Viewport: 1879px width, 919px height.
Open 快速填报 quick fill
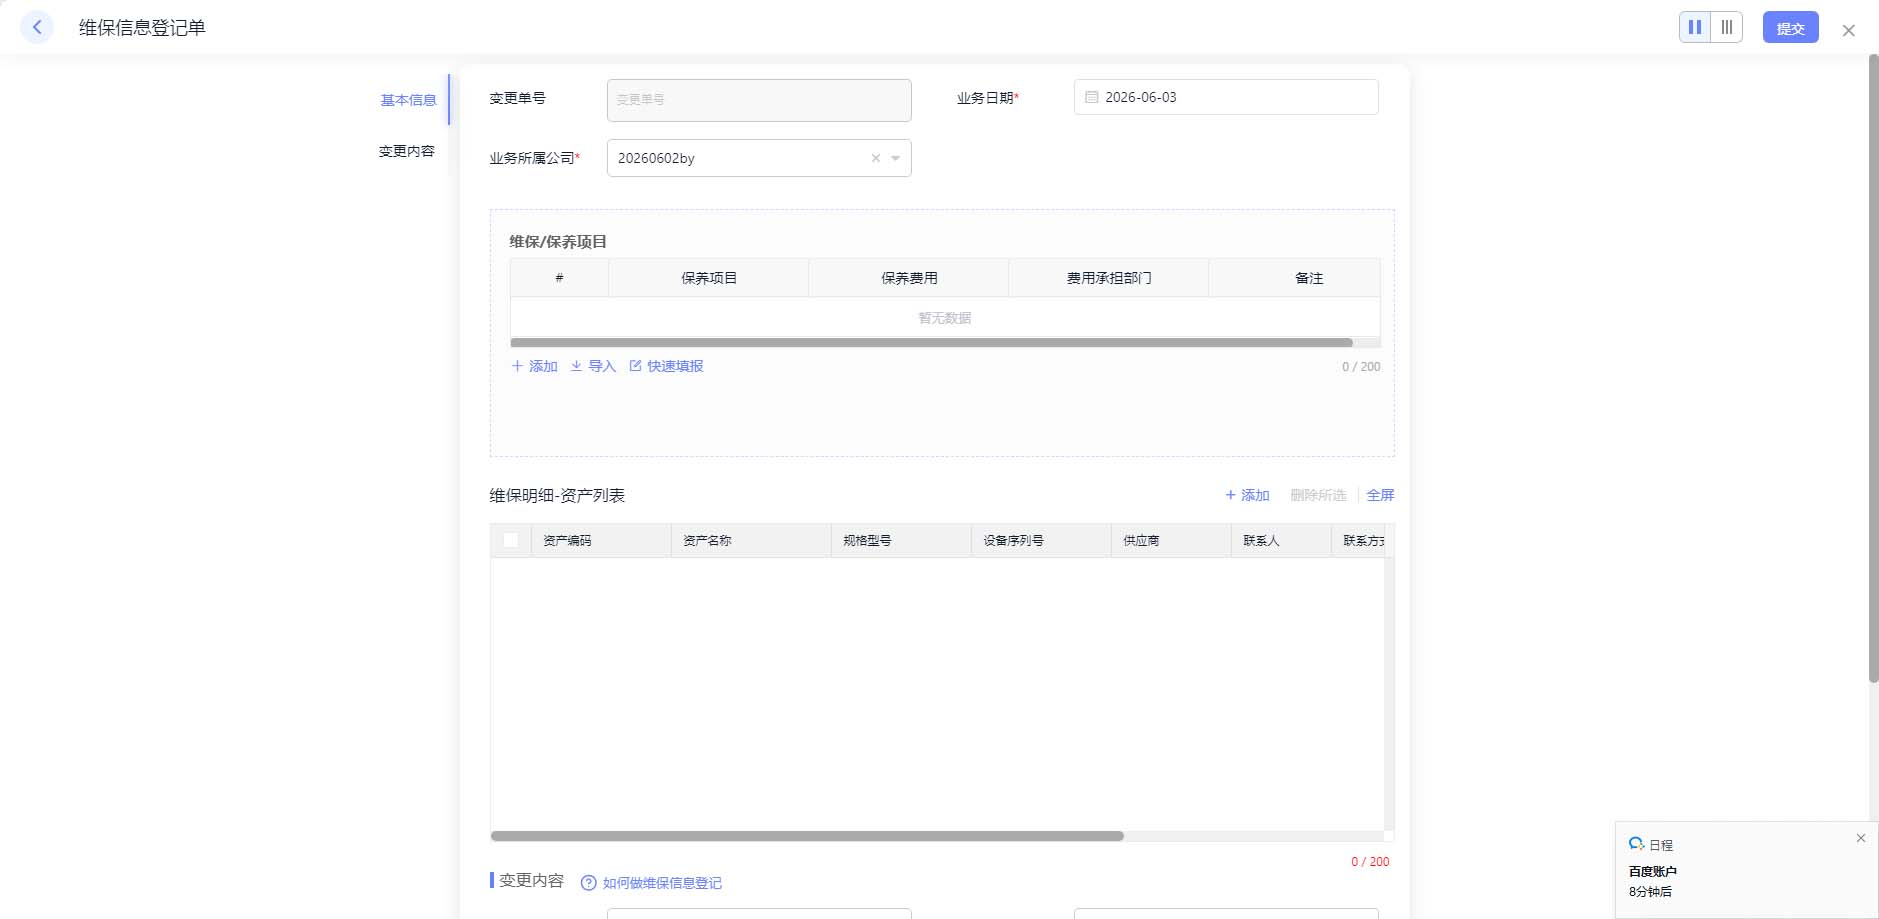tap(666, 366)
